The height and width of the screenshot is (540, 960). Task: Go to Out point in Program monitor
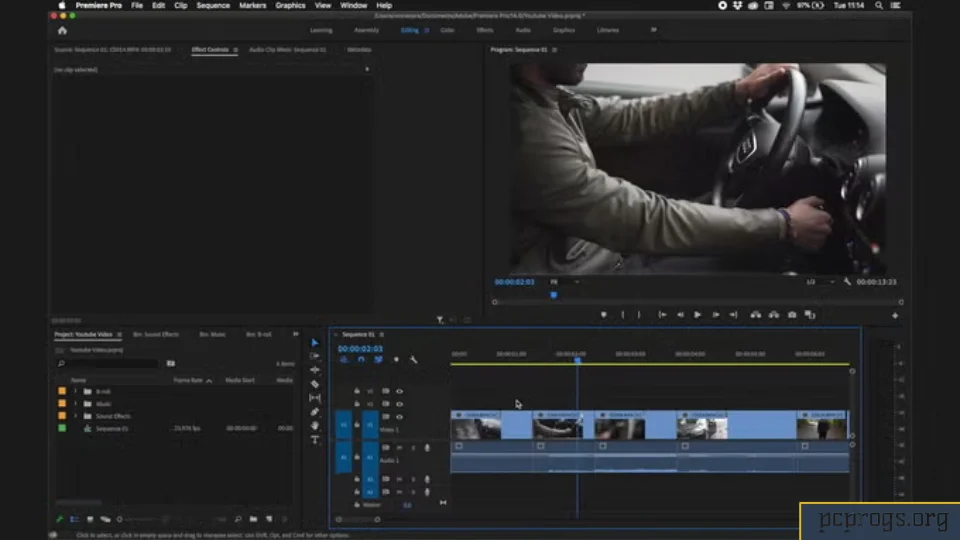pyautogui.click(x=733, y=315)
